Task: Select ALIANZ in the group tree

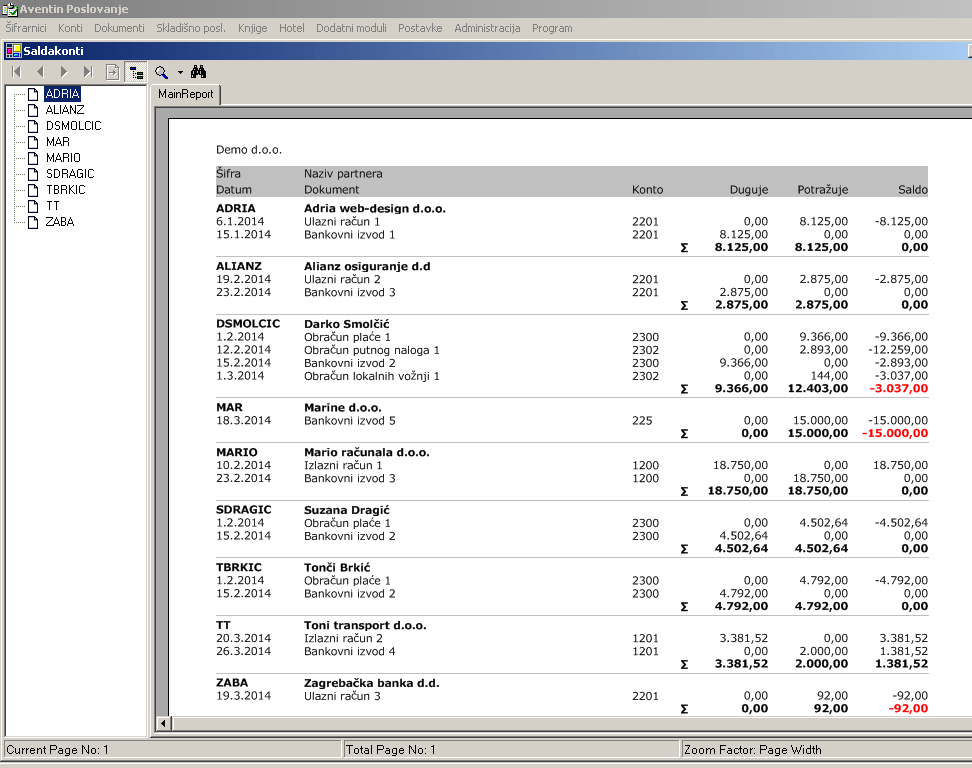Action: click(65, 110)
